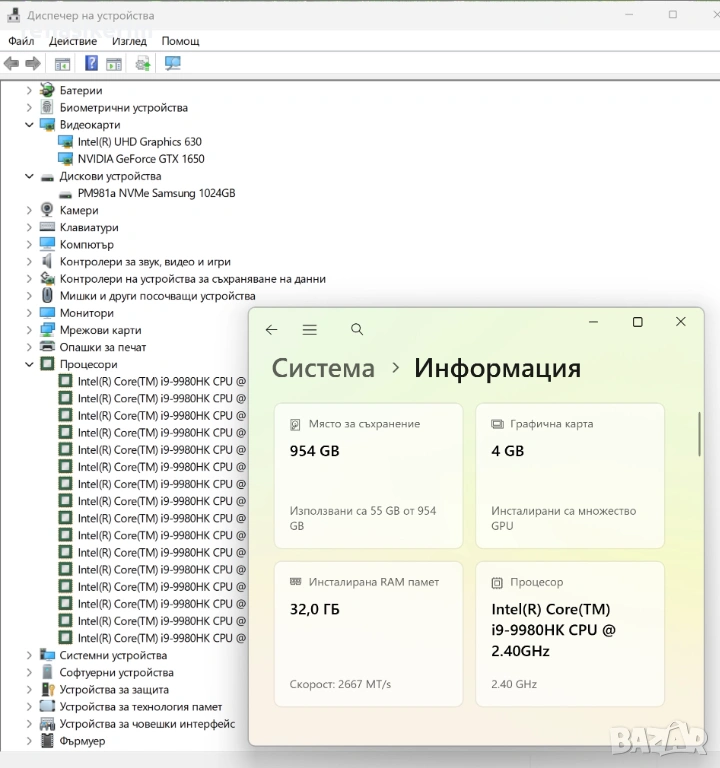Open the Помощ menu
This screenshot has width=720, height=768.
[181, 41]
